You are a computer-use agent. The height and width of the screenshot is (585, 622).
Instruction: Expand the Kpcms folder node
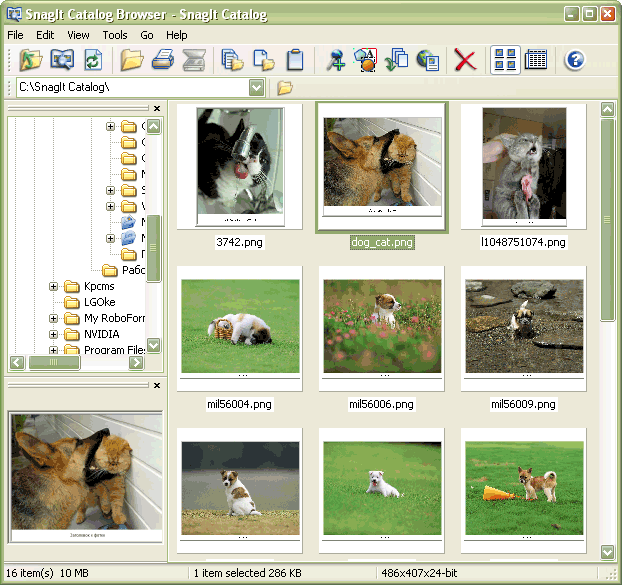point(53,286)
